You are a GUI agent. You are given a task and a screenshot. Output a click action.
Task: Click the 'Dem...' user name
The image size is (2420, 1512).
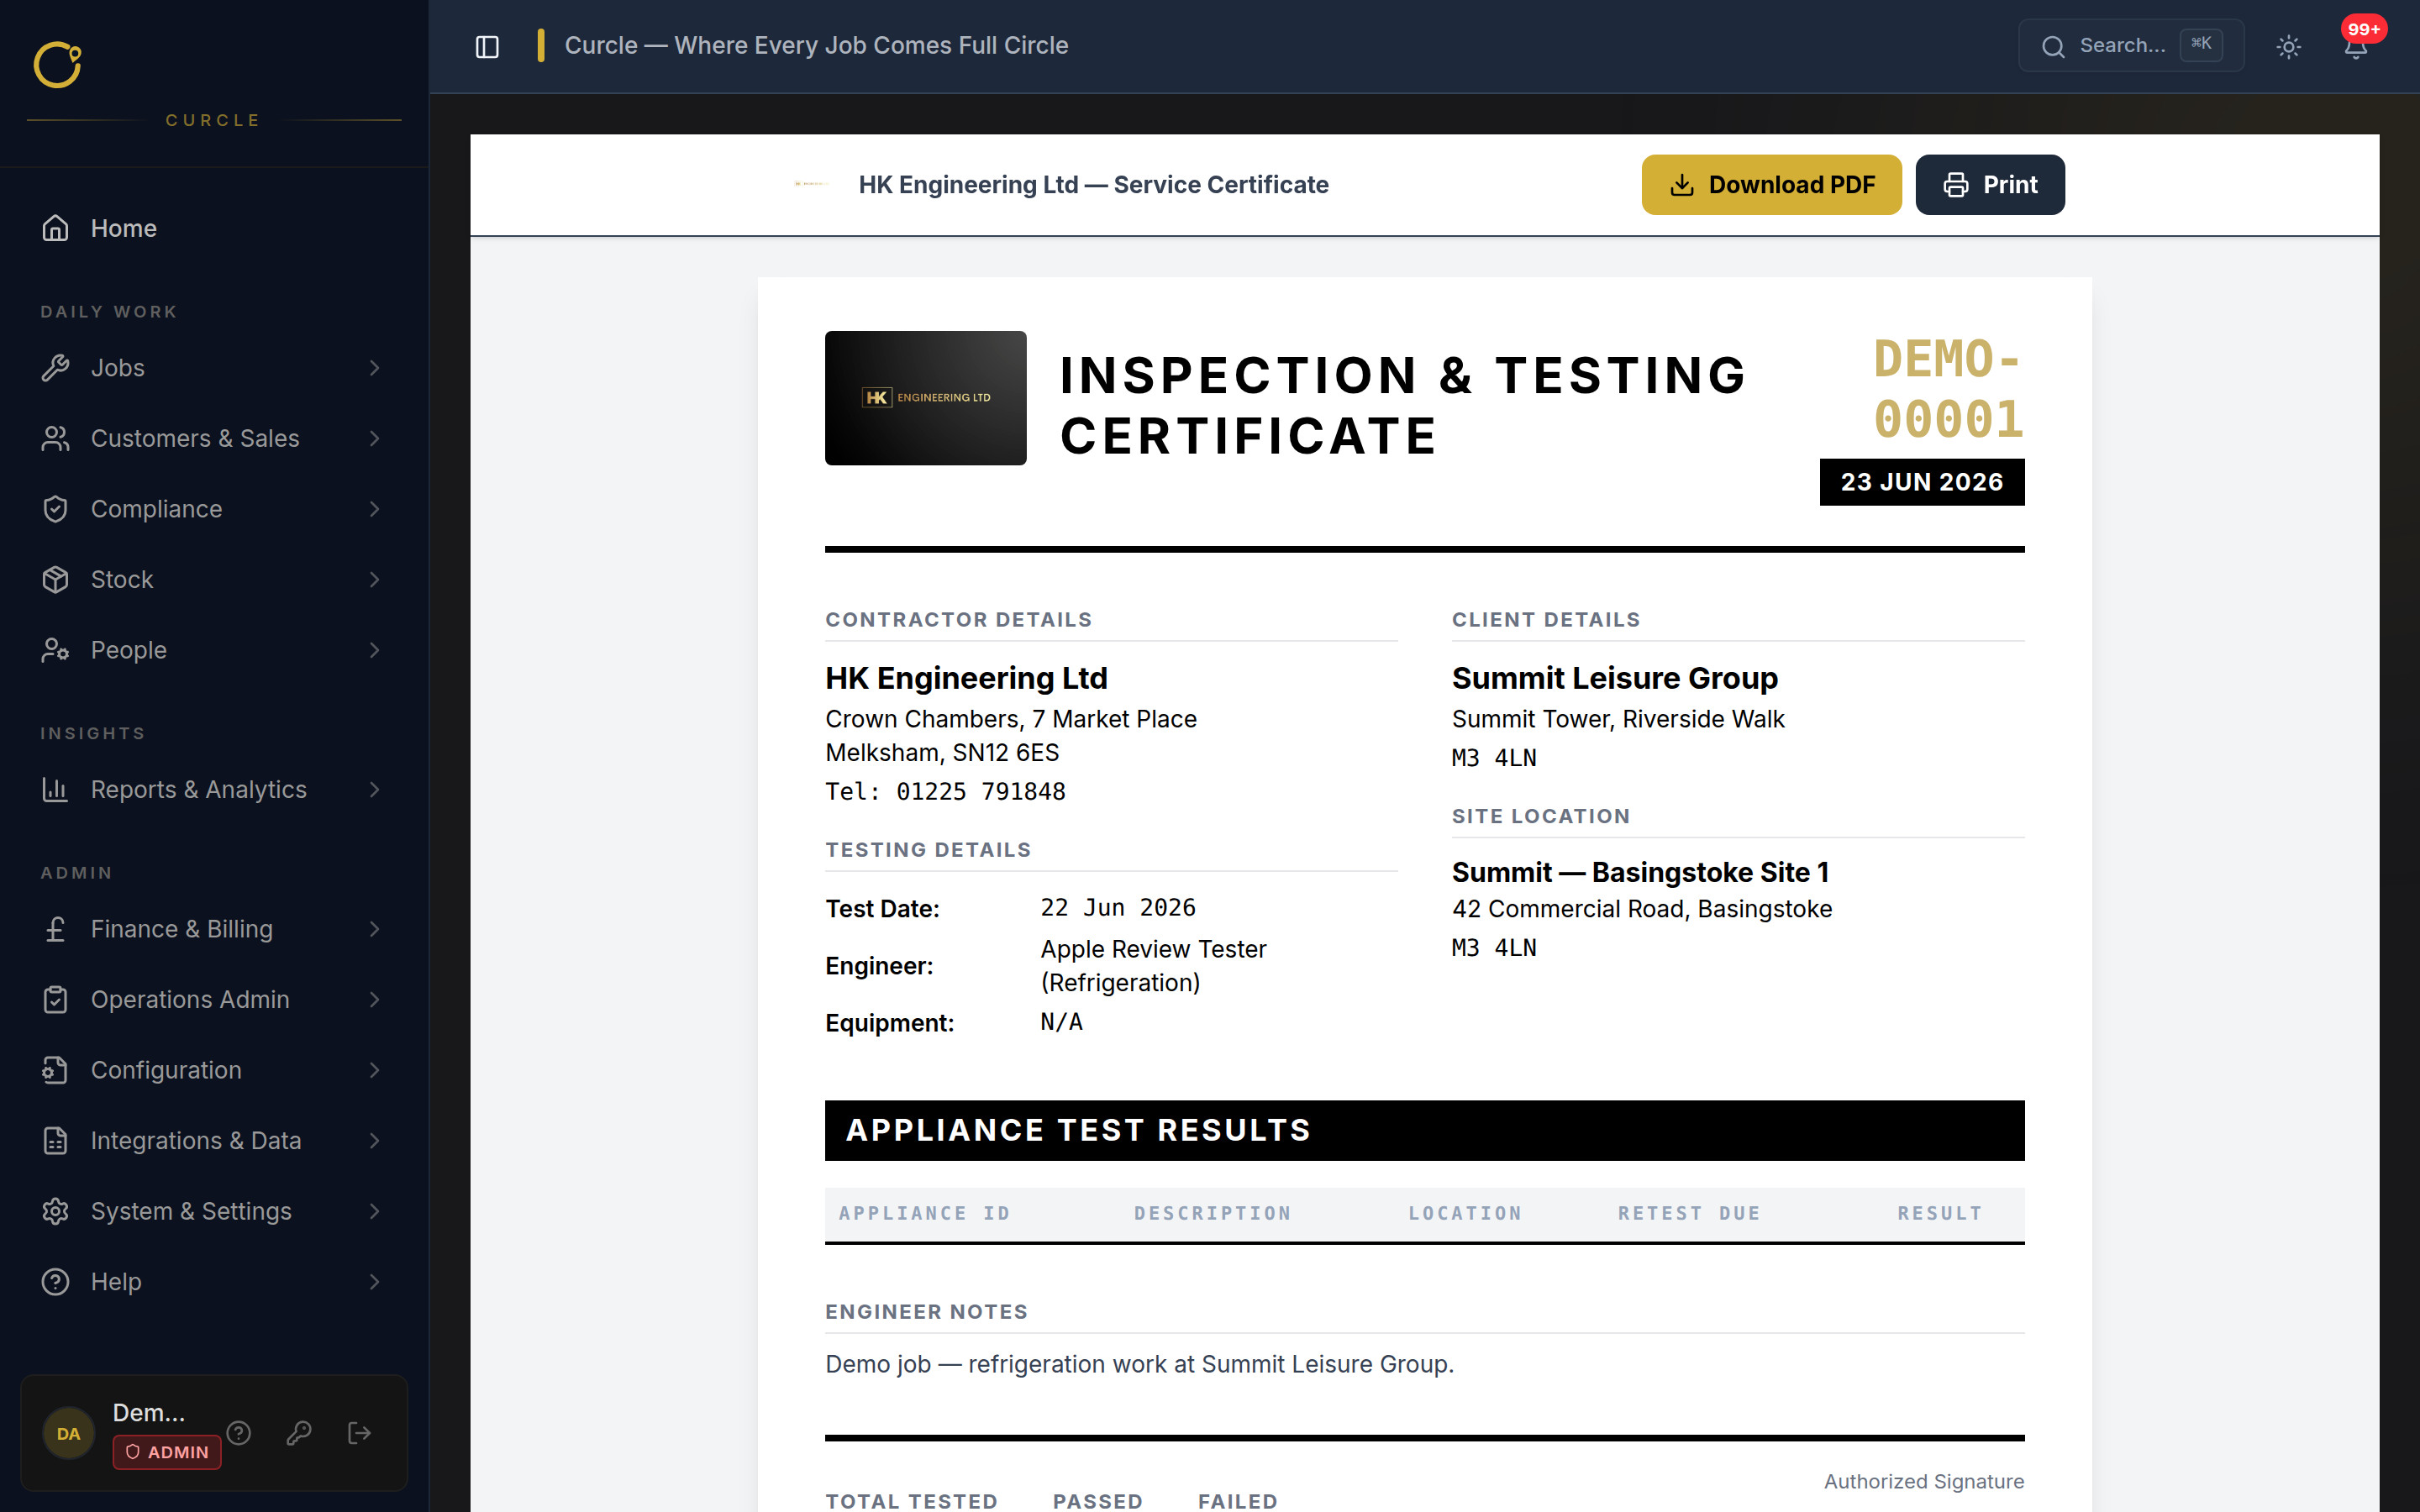[x=148, y=1413]
